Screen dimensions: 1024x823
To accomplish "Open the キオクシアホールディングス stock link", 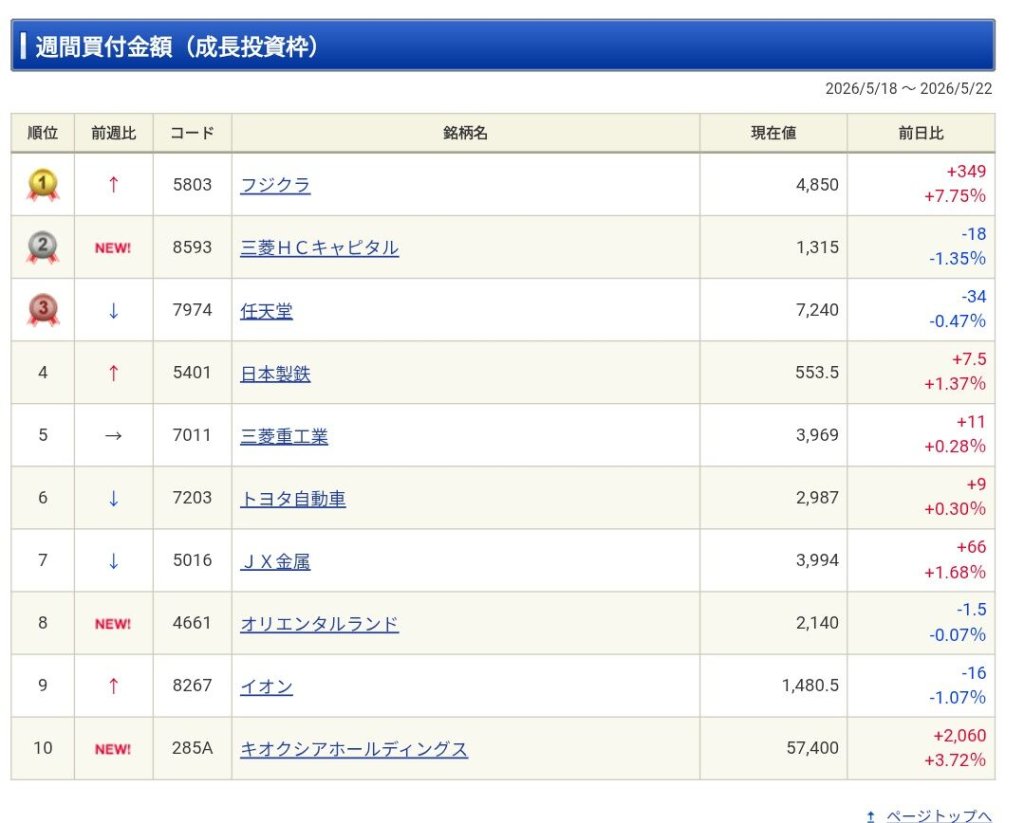I will 354,749.
